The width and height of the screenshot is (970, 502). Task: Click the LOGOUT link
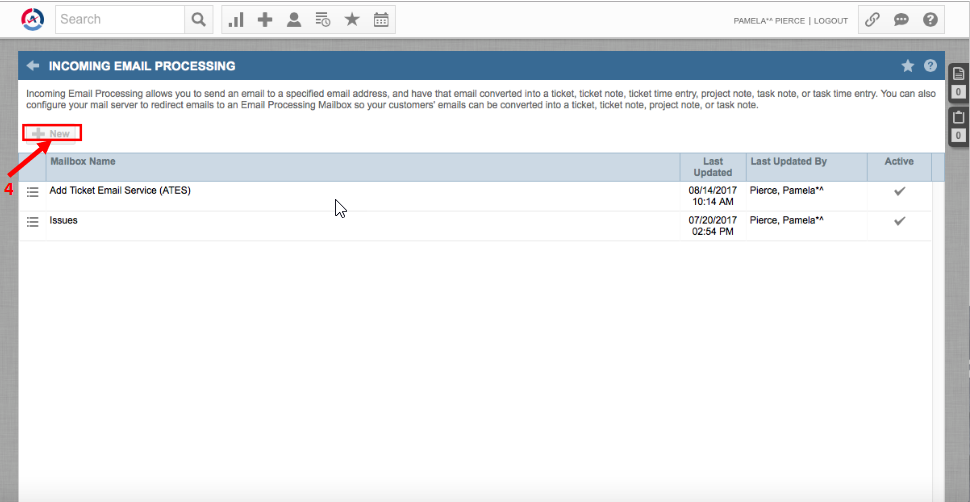click(830, 20)
